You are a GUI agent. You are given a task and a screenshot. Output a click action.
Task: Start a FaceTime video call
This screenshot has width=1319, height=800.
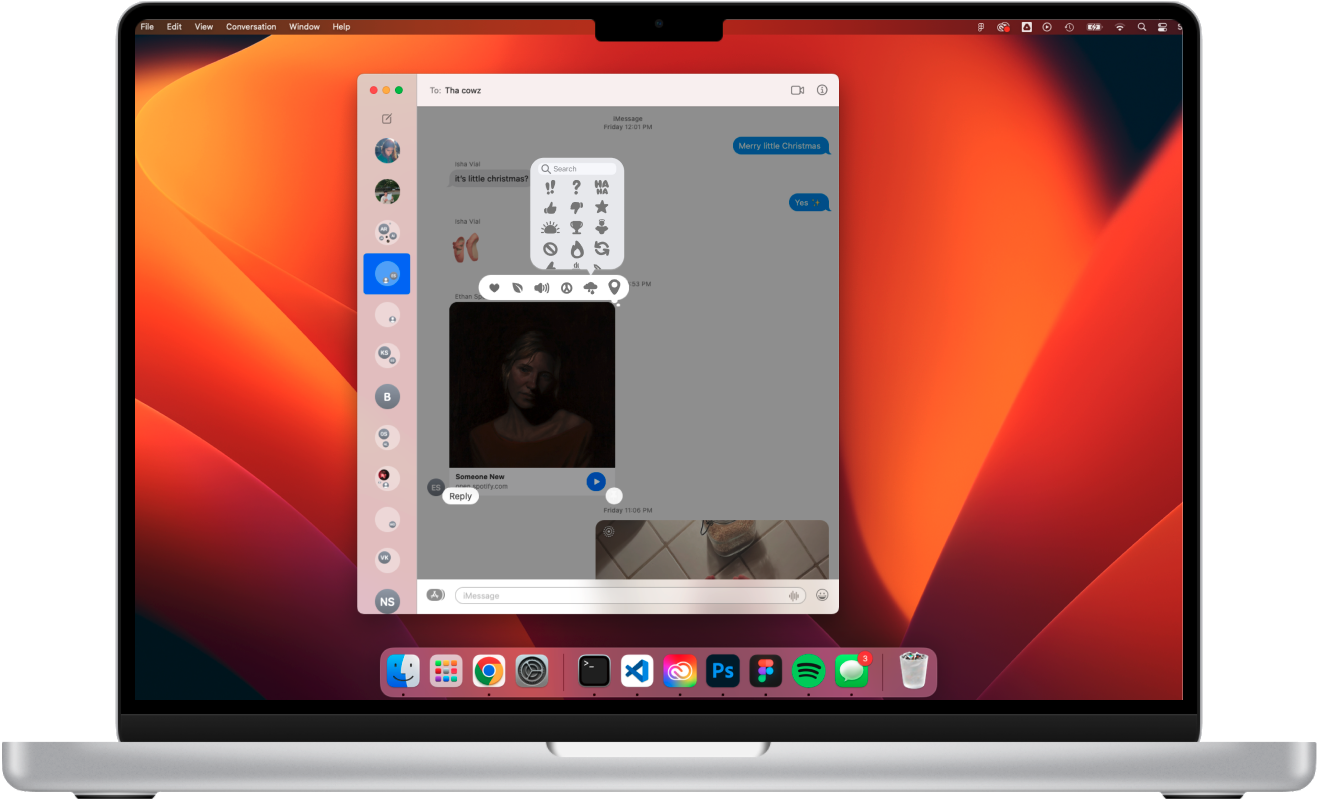[x=797, y=90]
